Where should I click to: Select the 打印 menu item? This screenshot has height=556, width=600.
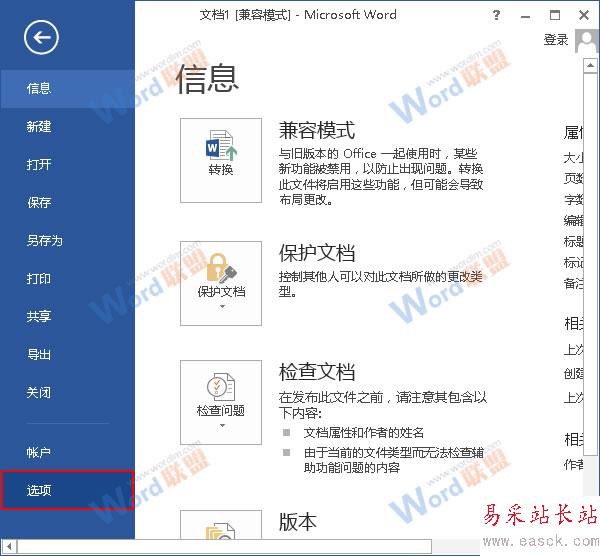click(67, 279)
